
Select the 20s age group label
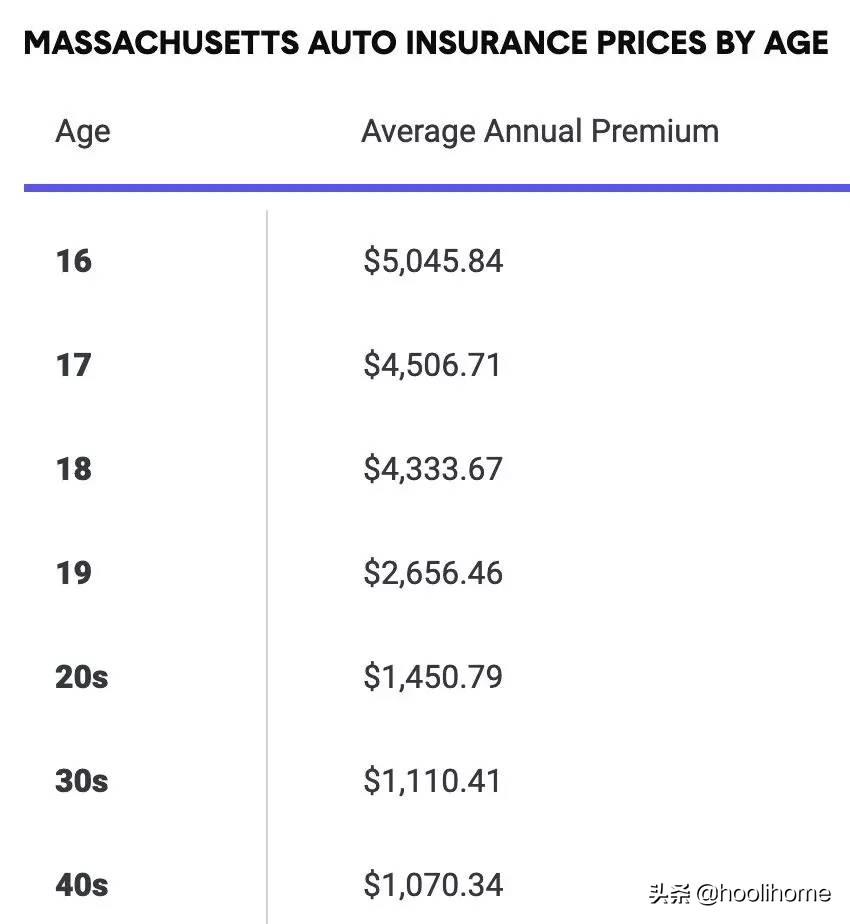tap(81, 678)
